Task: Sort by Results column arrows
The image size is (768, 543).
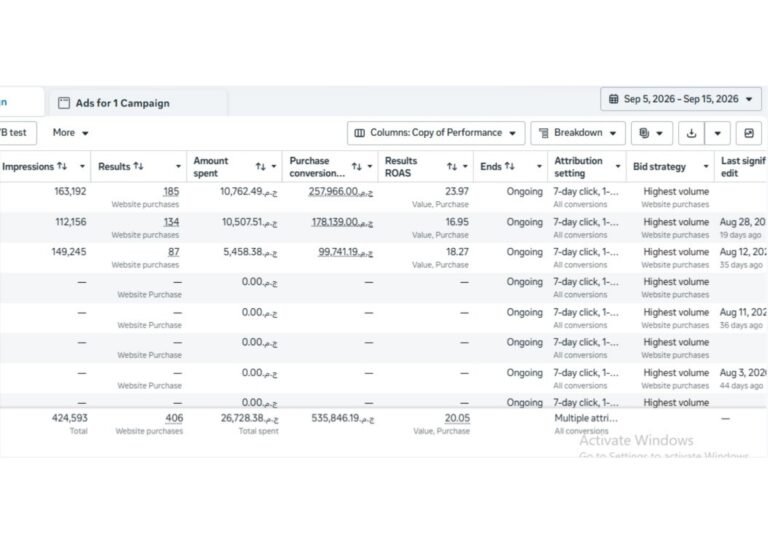Action: (138, 166)
